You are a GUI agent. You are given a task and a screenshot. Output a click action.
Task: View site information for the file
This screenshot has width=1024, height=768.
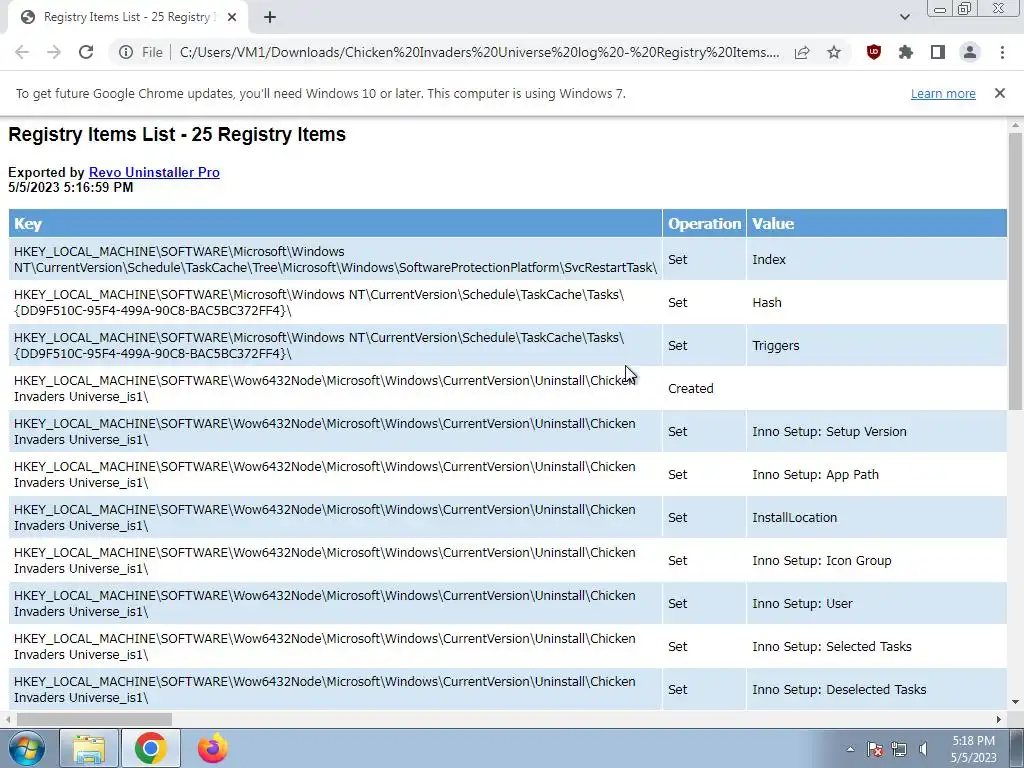[x=126, y=52]
